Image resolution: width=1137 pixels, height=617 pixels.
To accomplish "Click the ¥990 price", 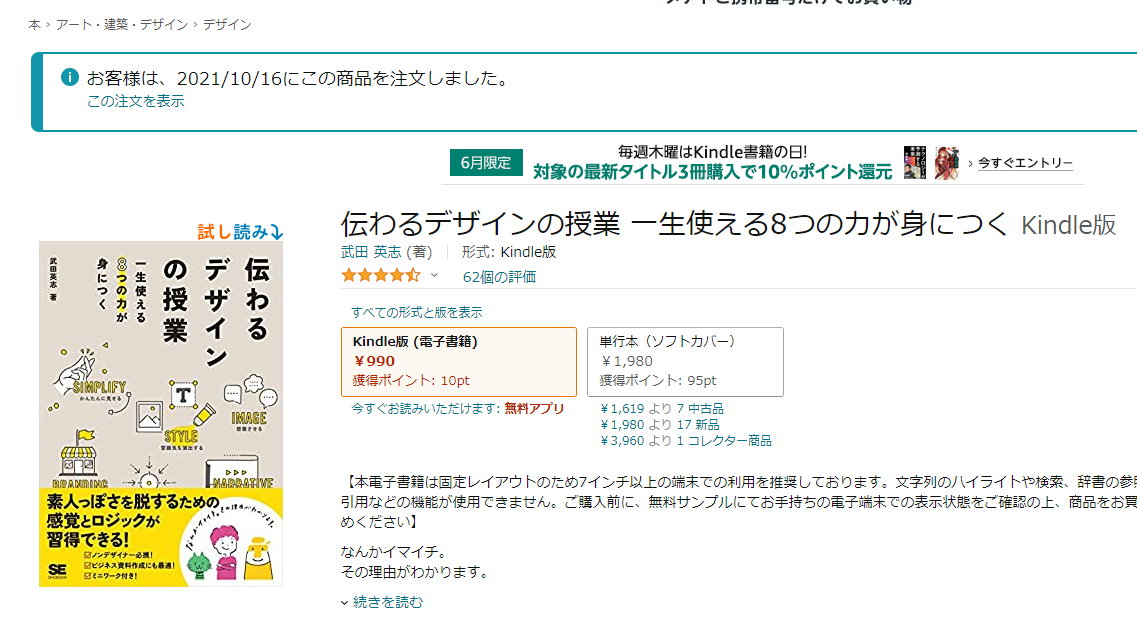I will [374, 361].
